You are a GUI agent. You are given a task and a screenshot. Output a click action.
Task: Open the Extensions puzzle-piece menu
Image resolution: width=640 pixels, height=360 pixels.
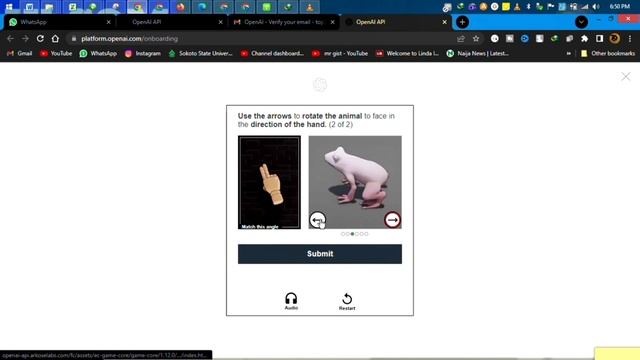584,38
